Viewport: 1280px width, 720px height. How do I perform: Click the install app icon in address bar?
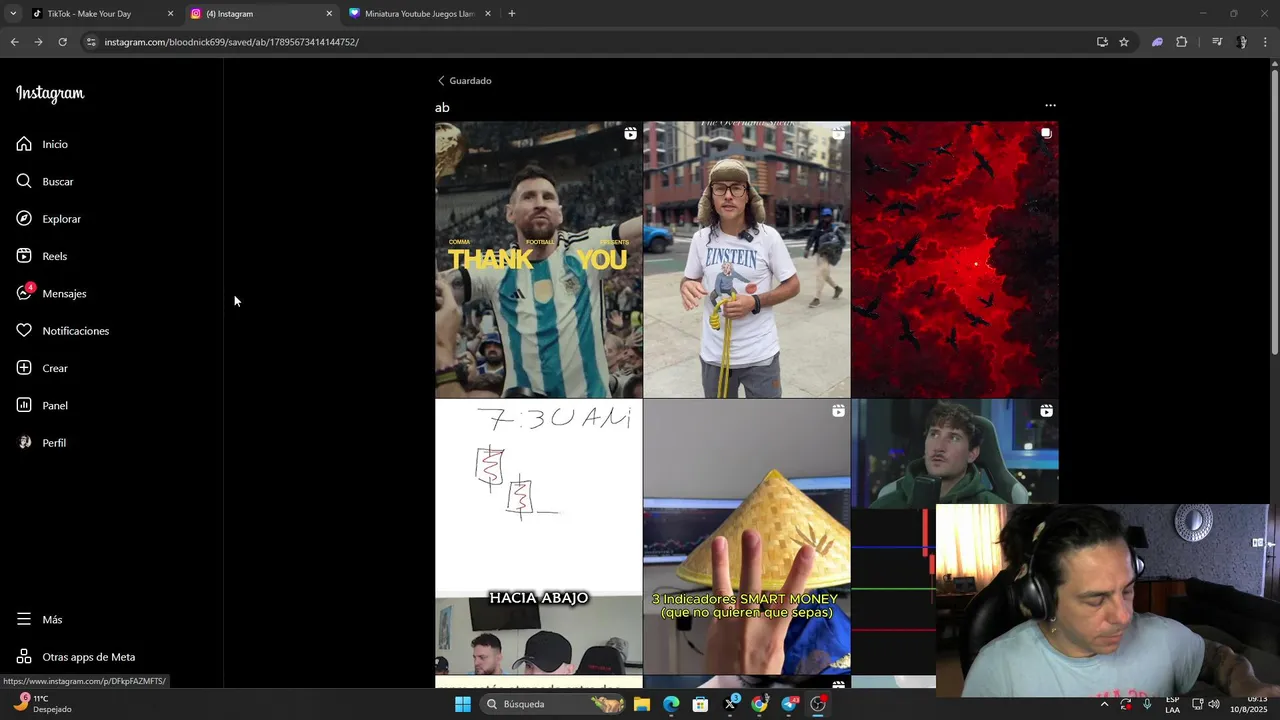(x=1102, y=42)
